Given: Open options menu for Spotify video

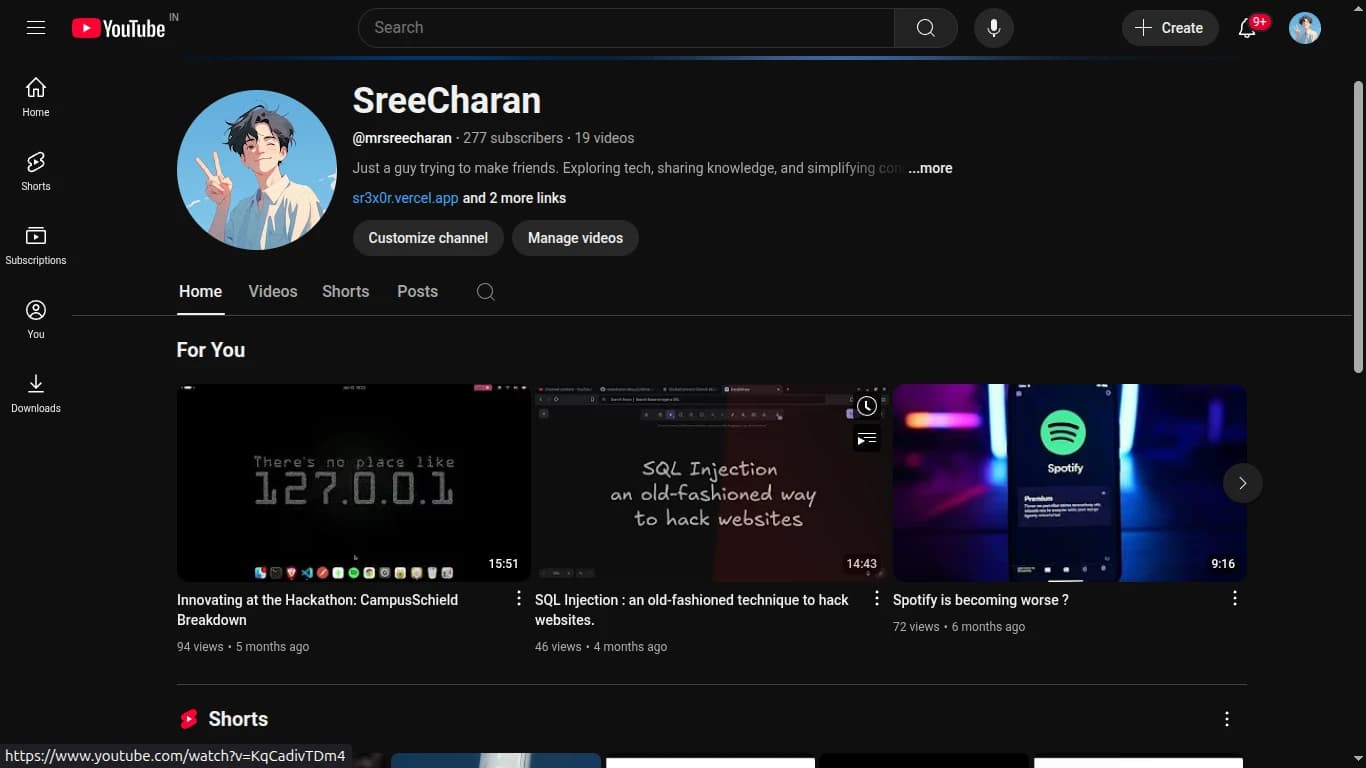Looking at the screenshot, I should point(1234,598).
